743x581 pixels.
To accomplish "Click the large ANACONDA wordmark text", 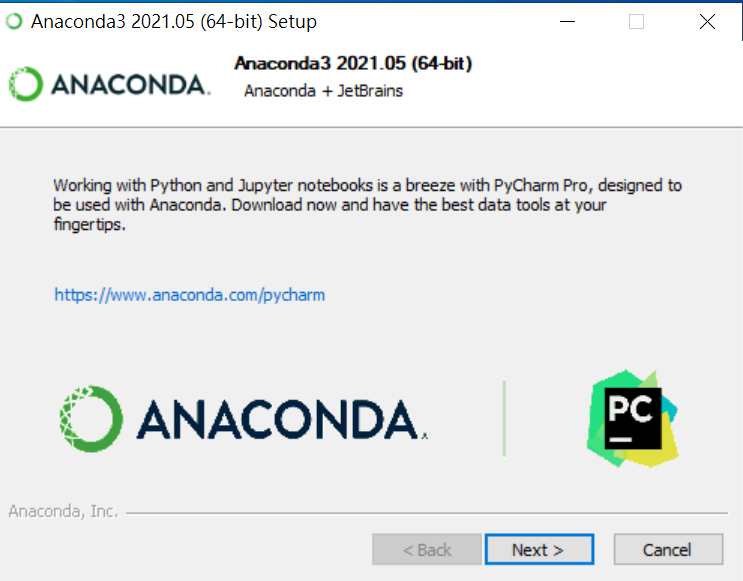I will tap(282, 419).
